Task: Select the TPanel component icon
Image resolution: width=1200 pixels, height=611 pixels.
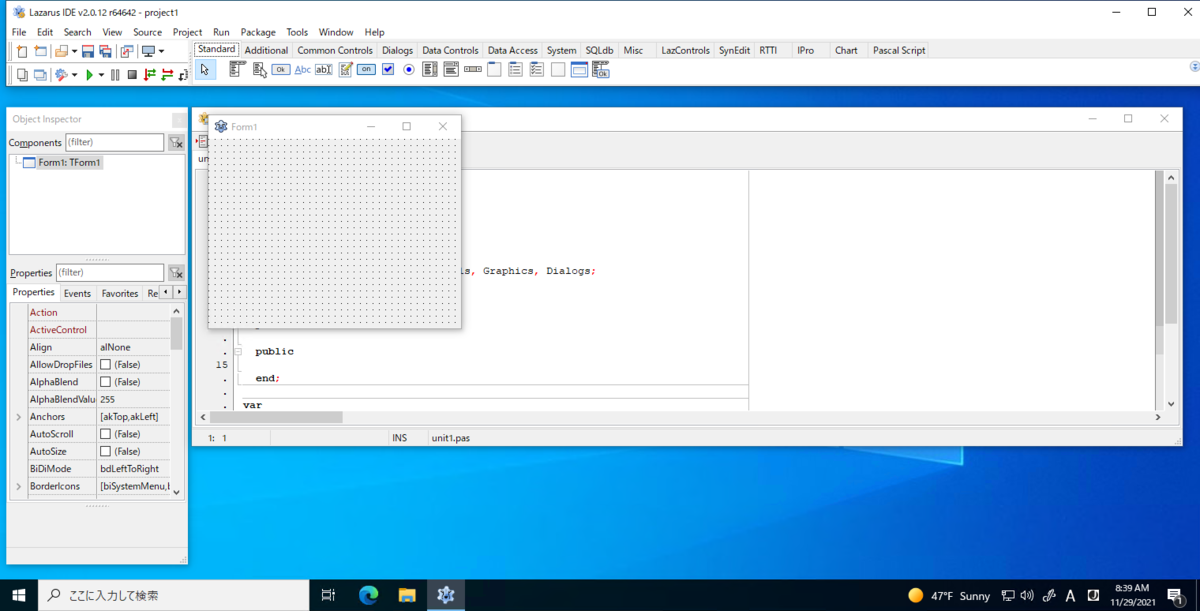Action: click(x=558, y=70)
